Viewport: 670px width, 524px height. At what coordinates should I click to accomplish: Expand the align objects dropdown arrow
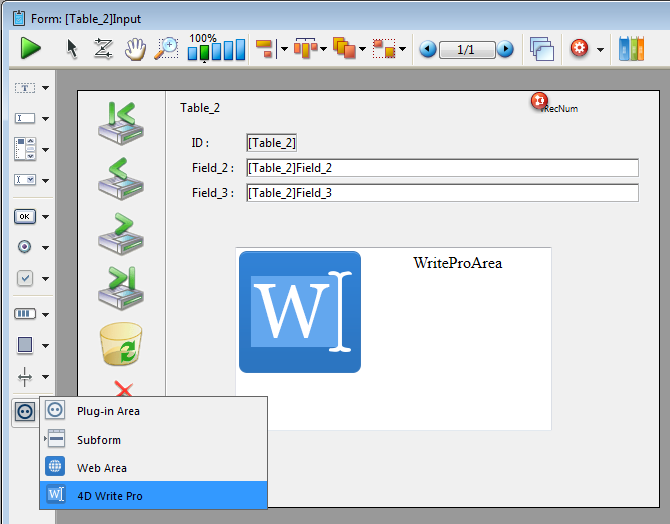(284, 49)
